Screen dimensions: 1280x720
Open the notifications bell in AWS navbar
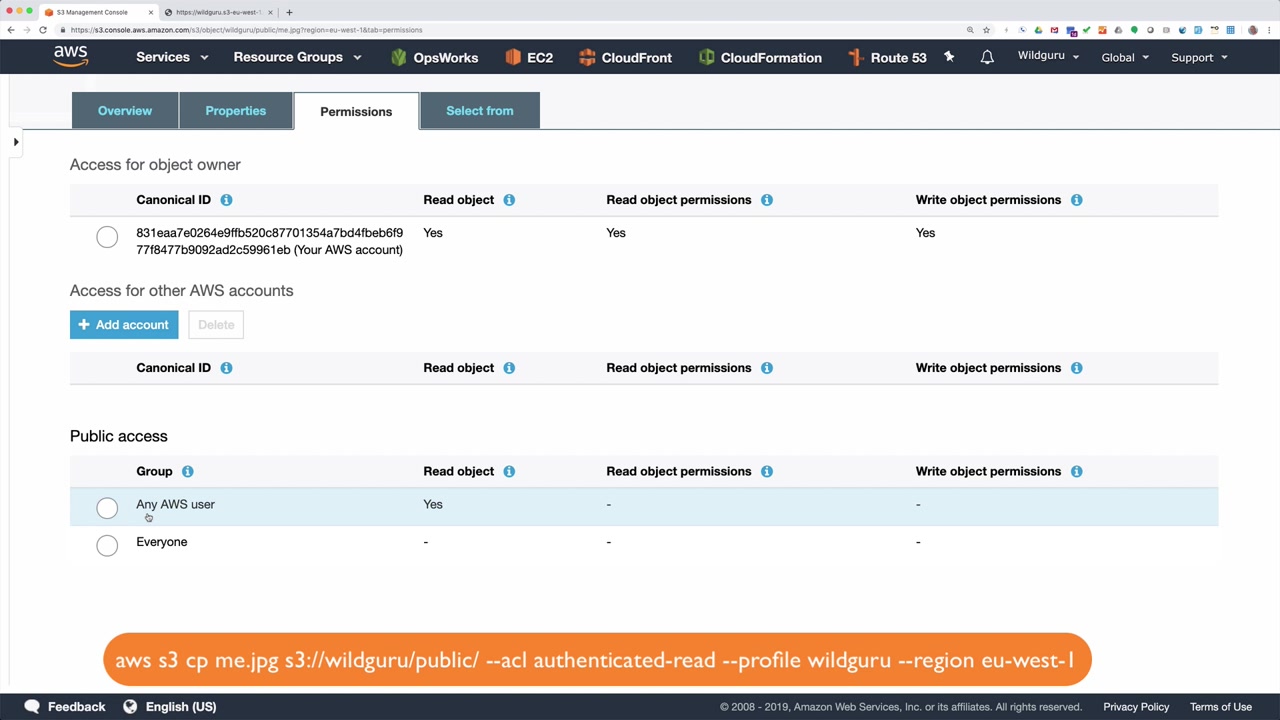[987, 57]
